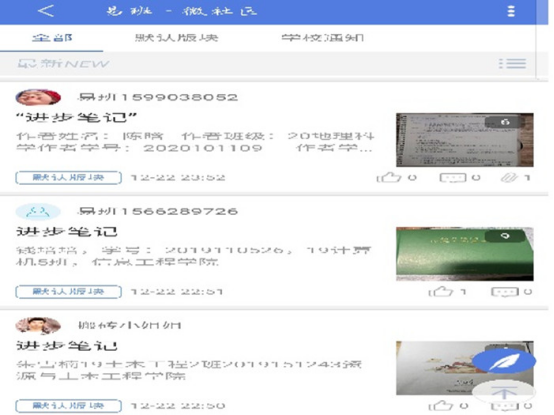Image resolution: width=554 pixels, height=415 pixels.
Task: Like the post by 易班1599038052
Action: pos(389,177)
